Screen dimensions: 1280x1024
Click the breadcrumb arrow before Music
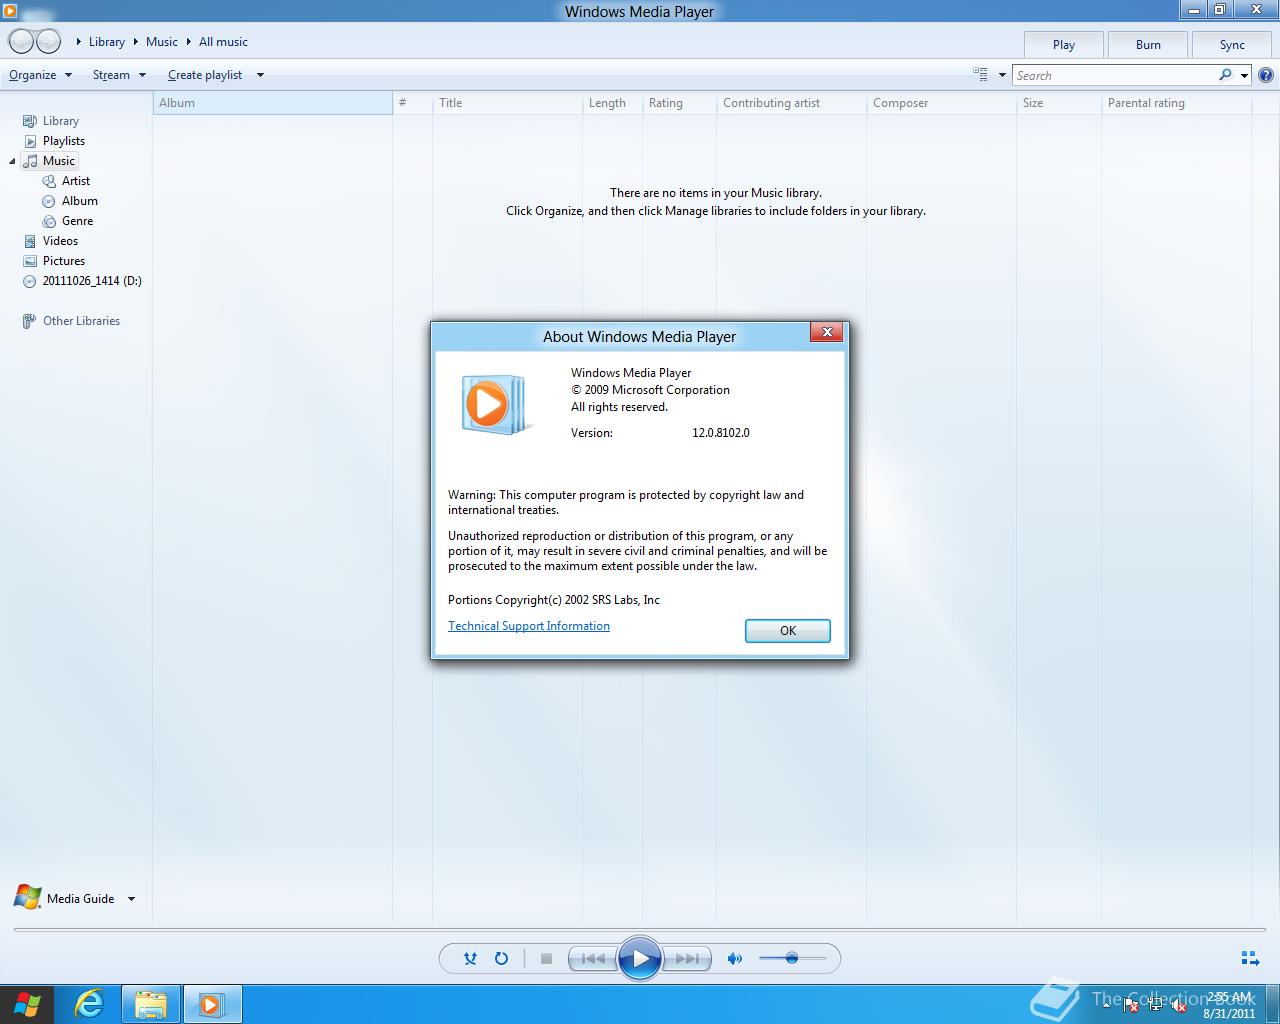pos(136,42)
